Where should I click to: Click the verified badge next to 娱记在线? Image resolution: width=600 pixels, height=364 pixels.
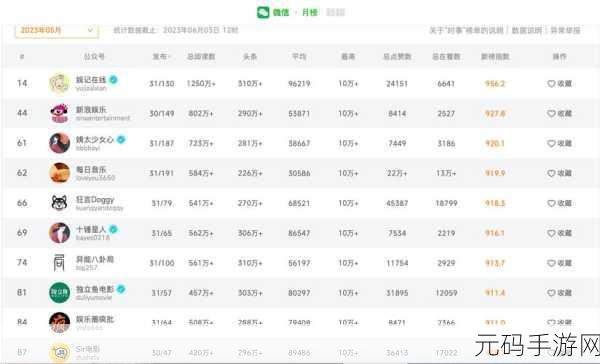113,80
